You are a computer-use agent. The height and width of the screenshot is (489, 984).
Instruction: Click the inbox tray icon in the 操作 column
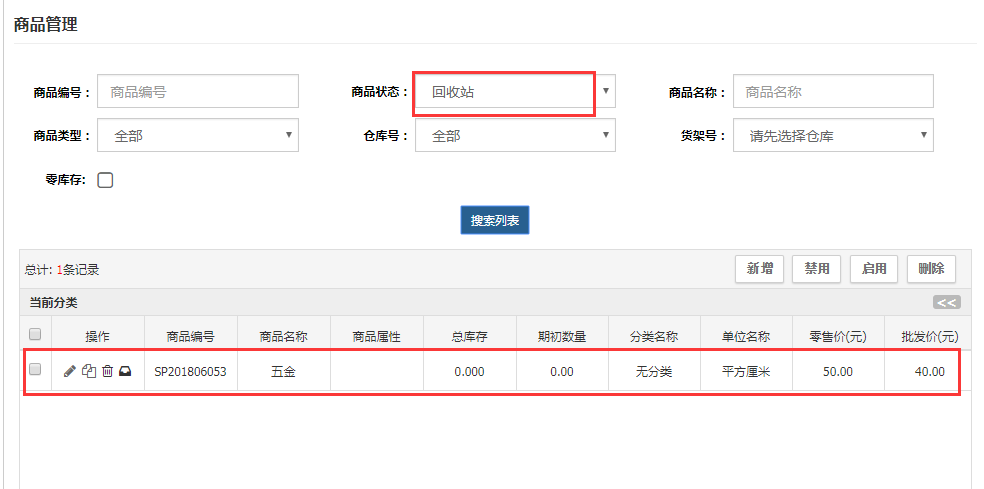pos(126,372)
